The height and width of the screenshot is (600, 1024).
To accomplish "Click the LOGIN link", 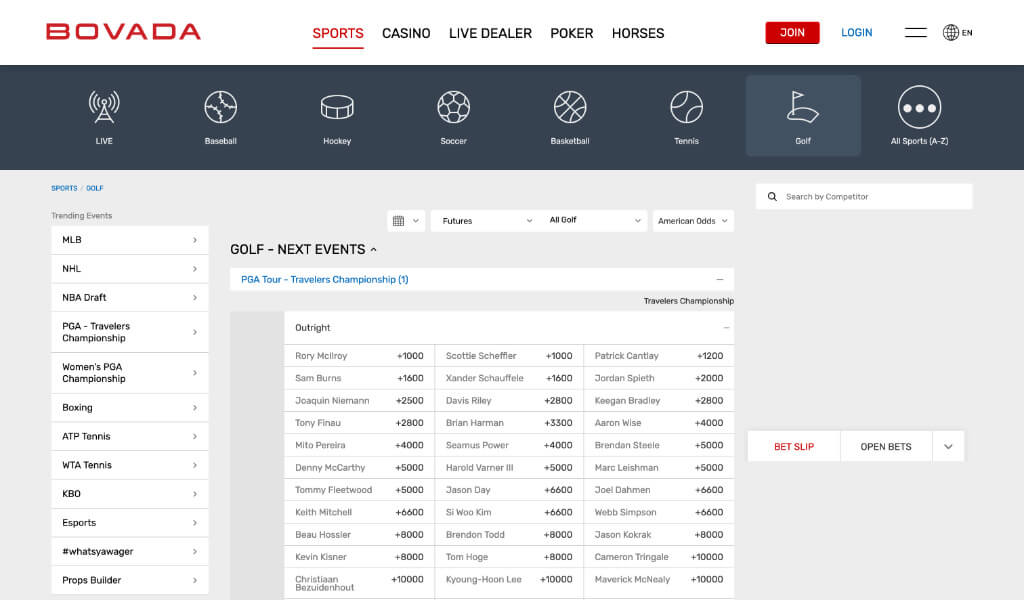I will 856,33.
